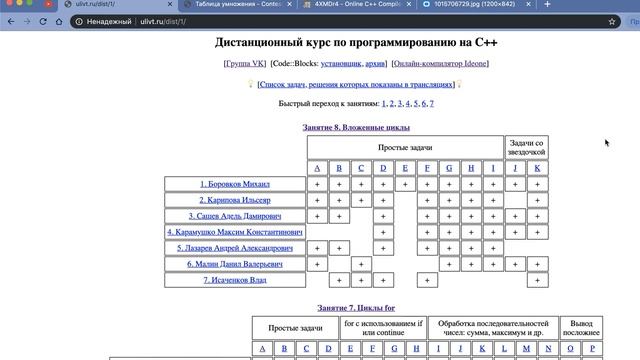
Task: Click the site info Ненадежный icon
Action: pyautogui.click(x=79, y=22)
